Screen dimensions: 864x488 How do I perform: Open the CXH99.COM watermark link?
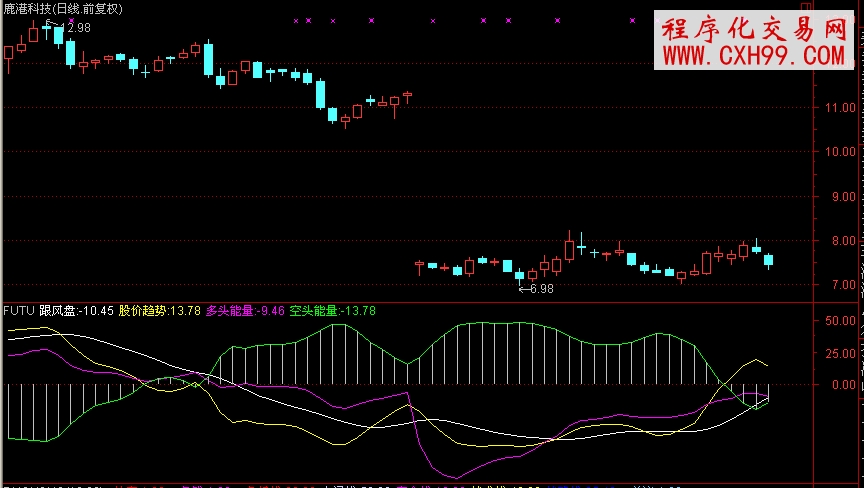[752, 56]
